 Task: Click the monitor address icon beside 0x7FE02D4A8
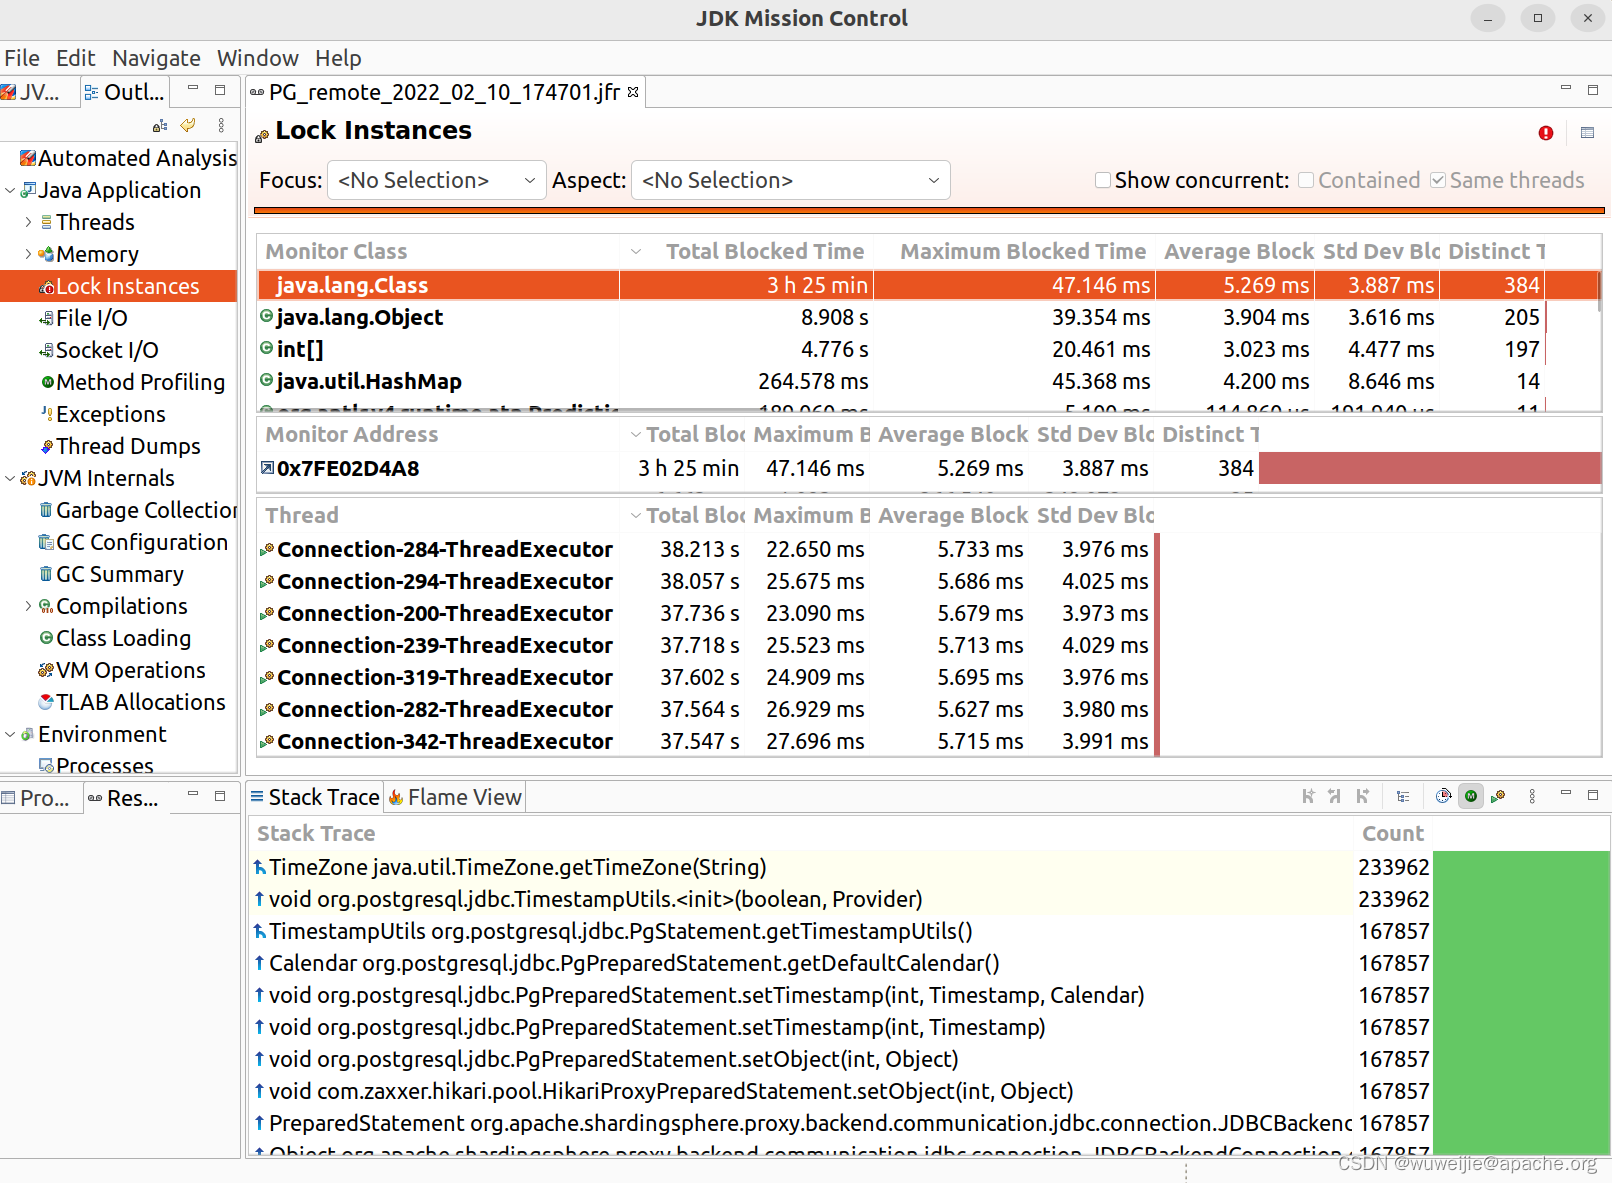267,468
